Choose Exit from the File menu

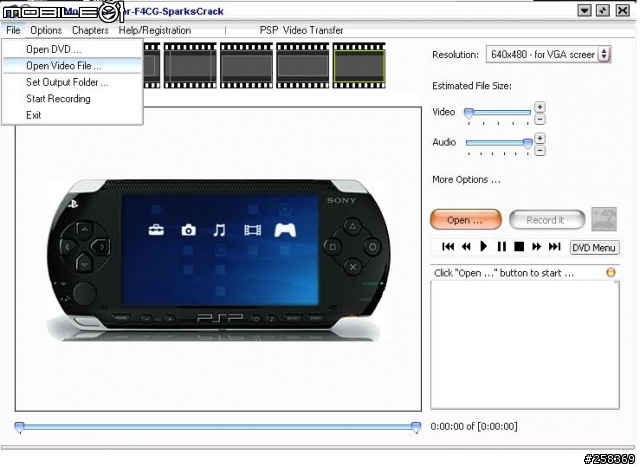72,115
